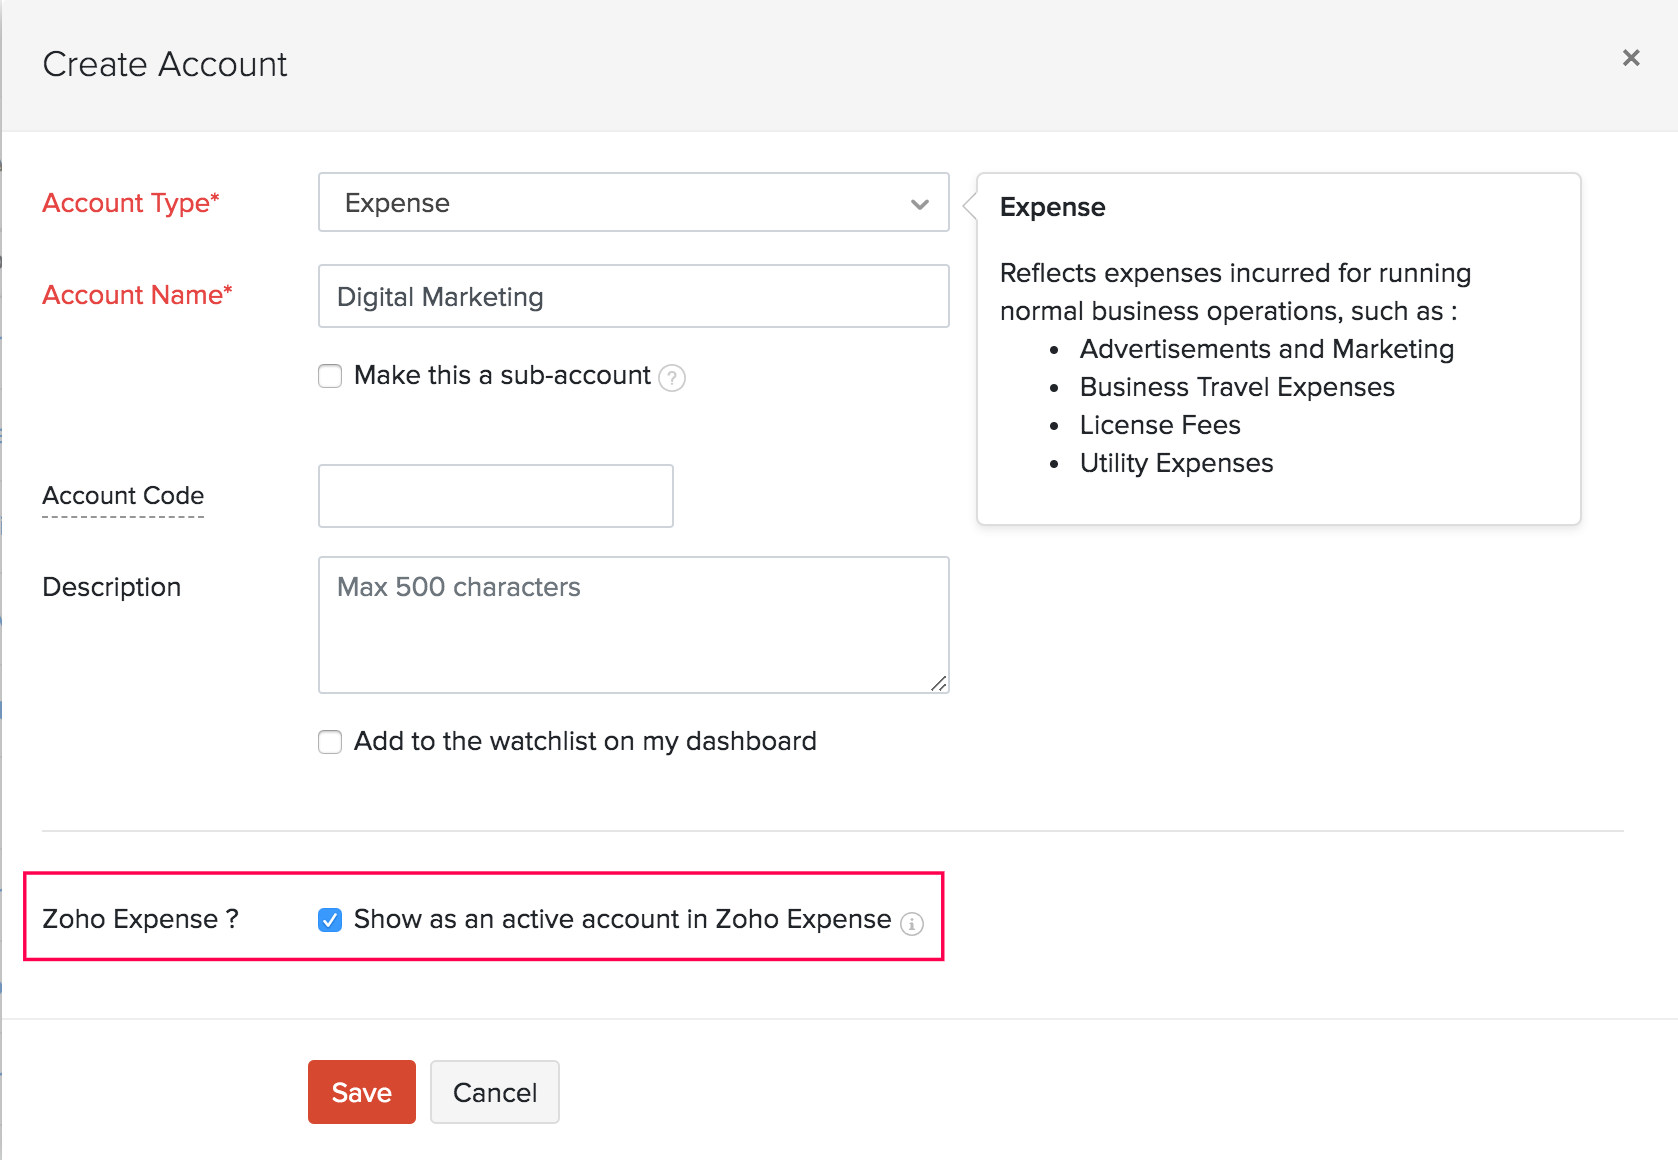Click the Create Account dialog title
This screenshot has width=1678, height=1160.
164,63
